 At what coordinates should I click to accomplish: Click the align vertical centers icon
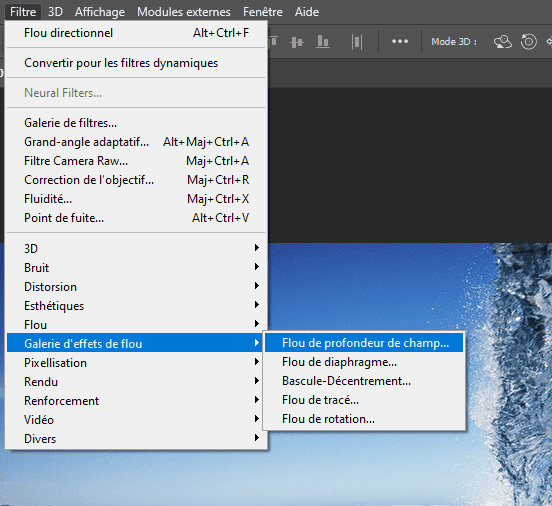point(297,42)
